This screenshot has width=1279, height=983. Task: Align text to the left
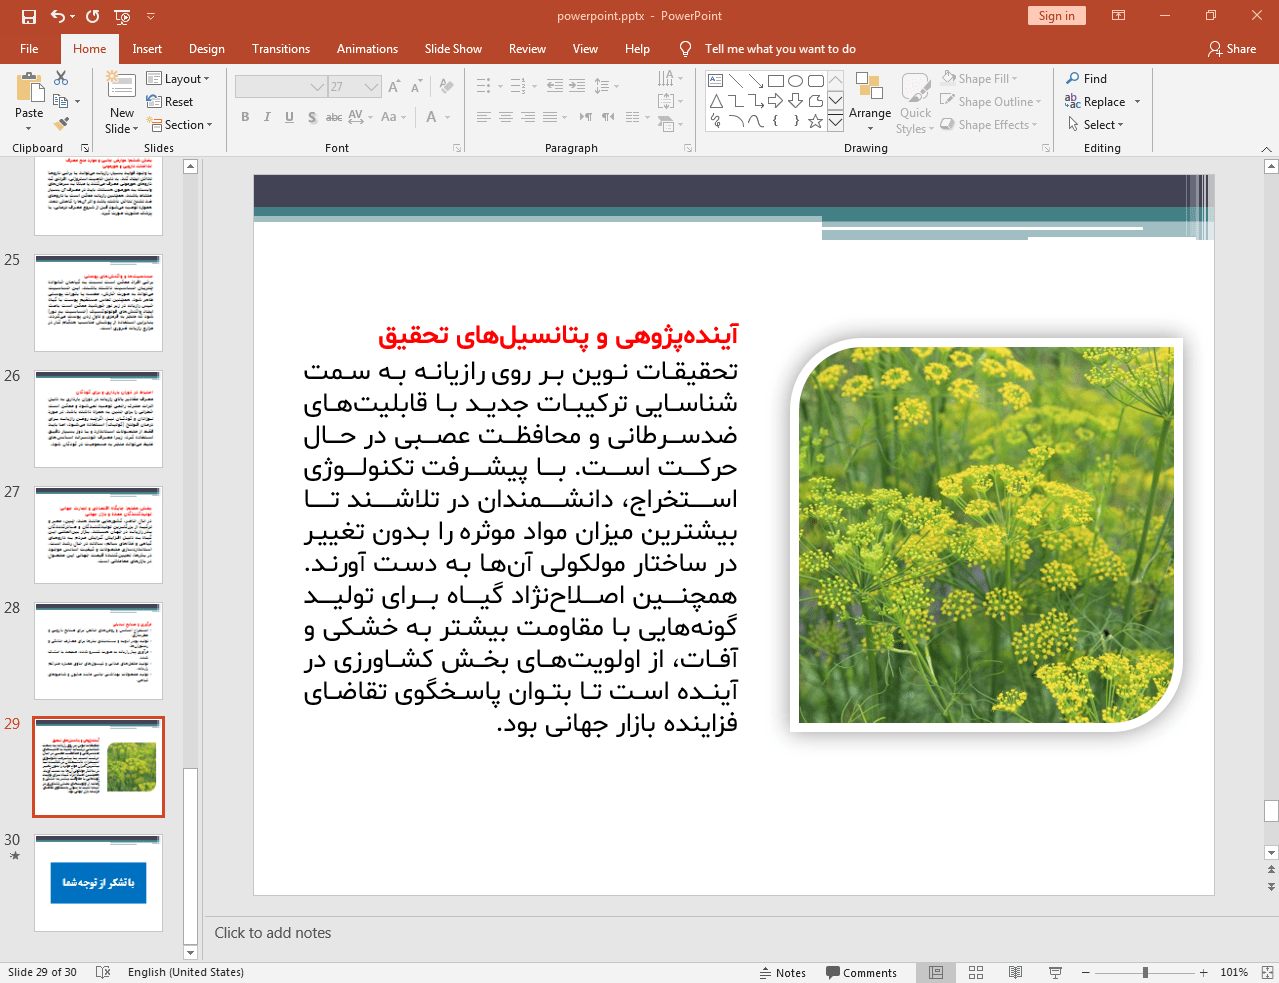pyautogui.click(x=484, y=117)
